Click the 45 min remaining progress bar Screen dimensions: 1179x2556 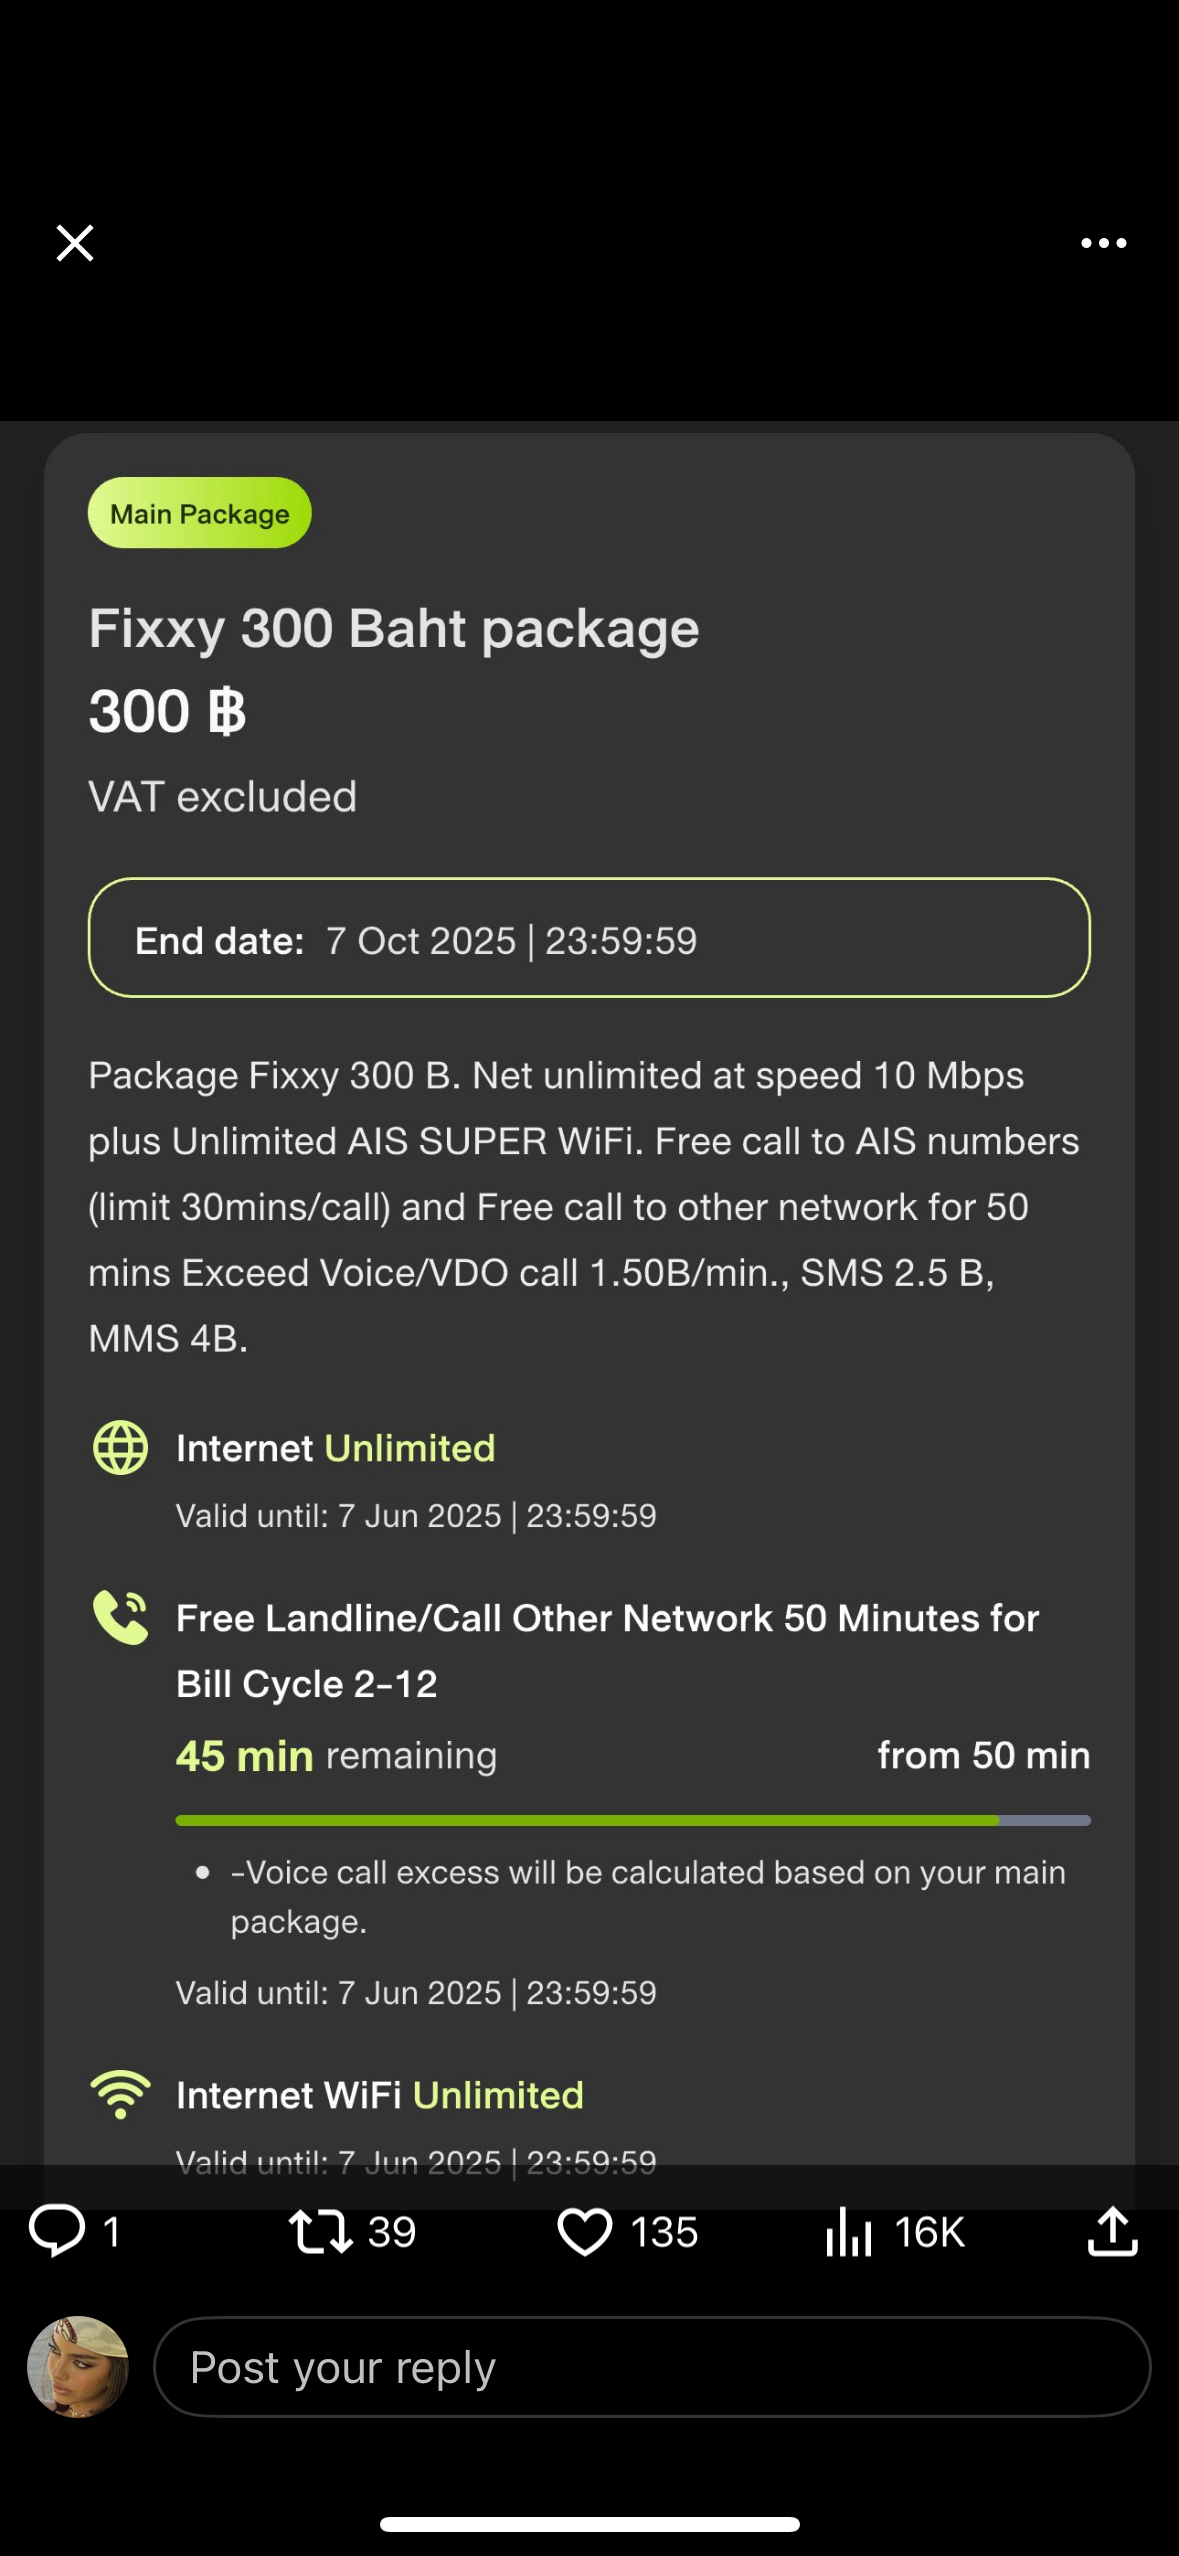633,1821
